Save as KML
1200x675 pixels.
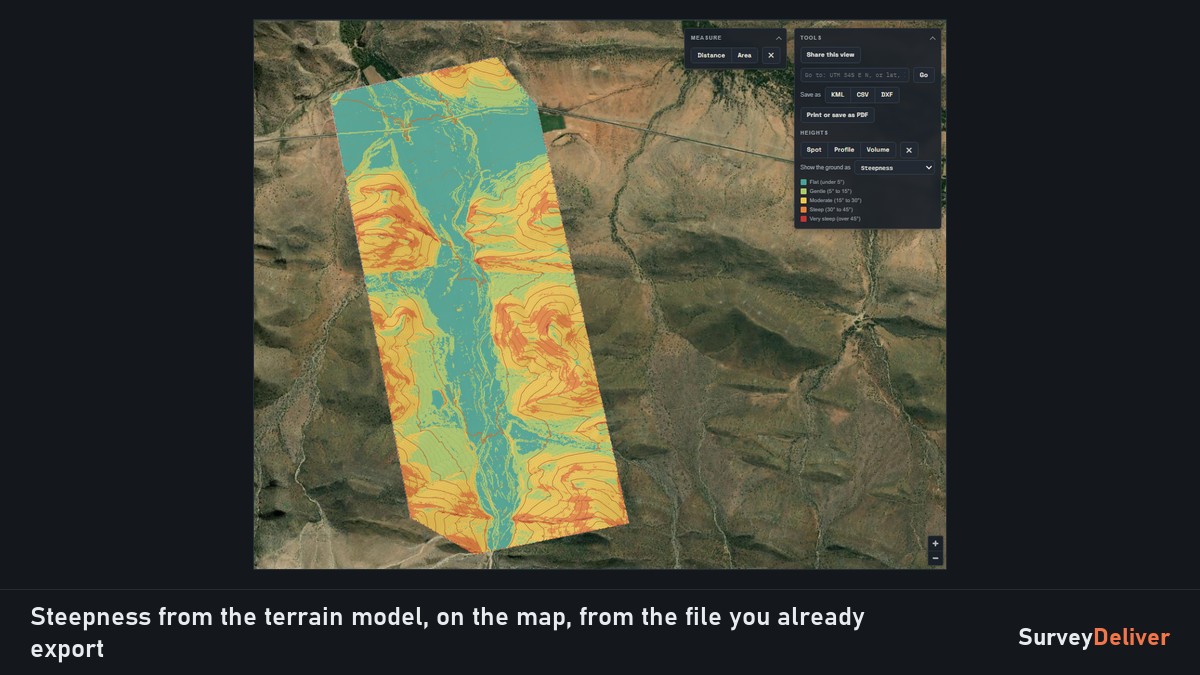pos(838,95)
